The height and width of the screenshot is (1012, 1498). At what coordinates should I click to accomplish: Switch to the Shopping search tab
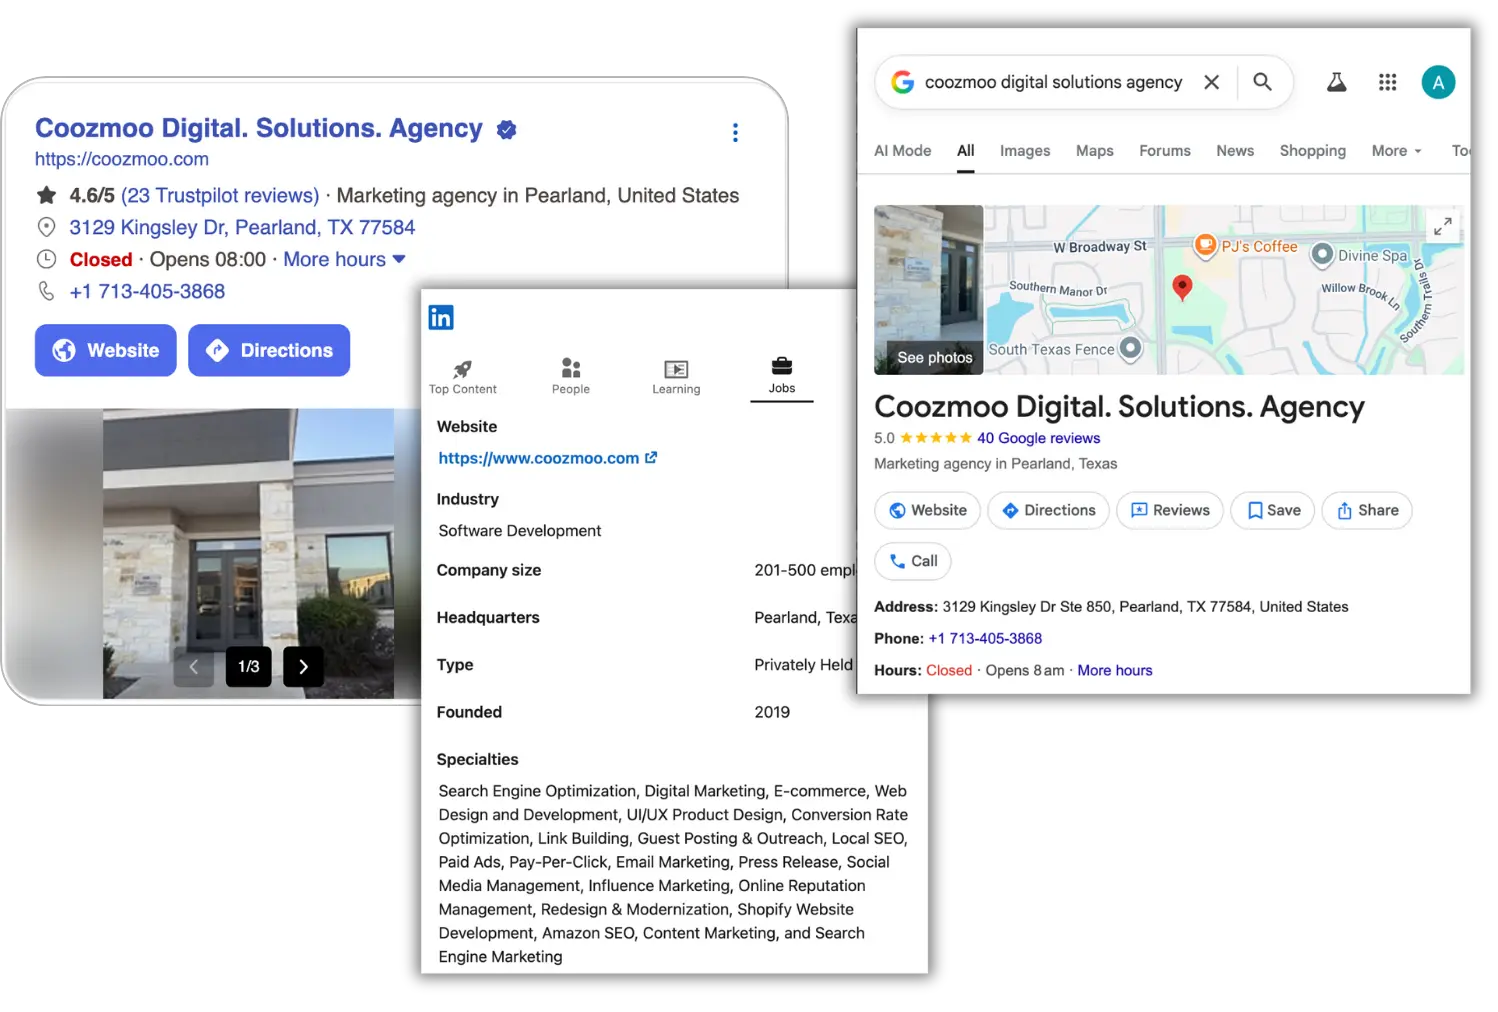(x=1313, y=151)
